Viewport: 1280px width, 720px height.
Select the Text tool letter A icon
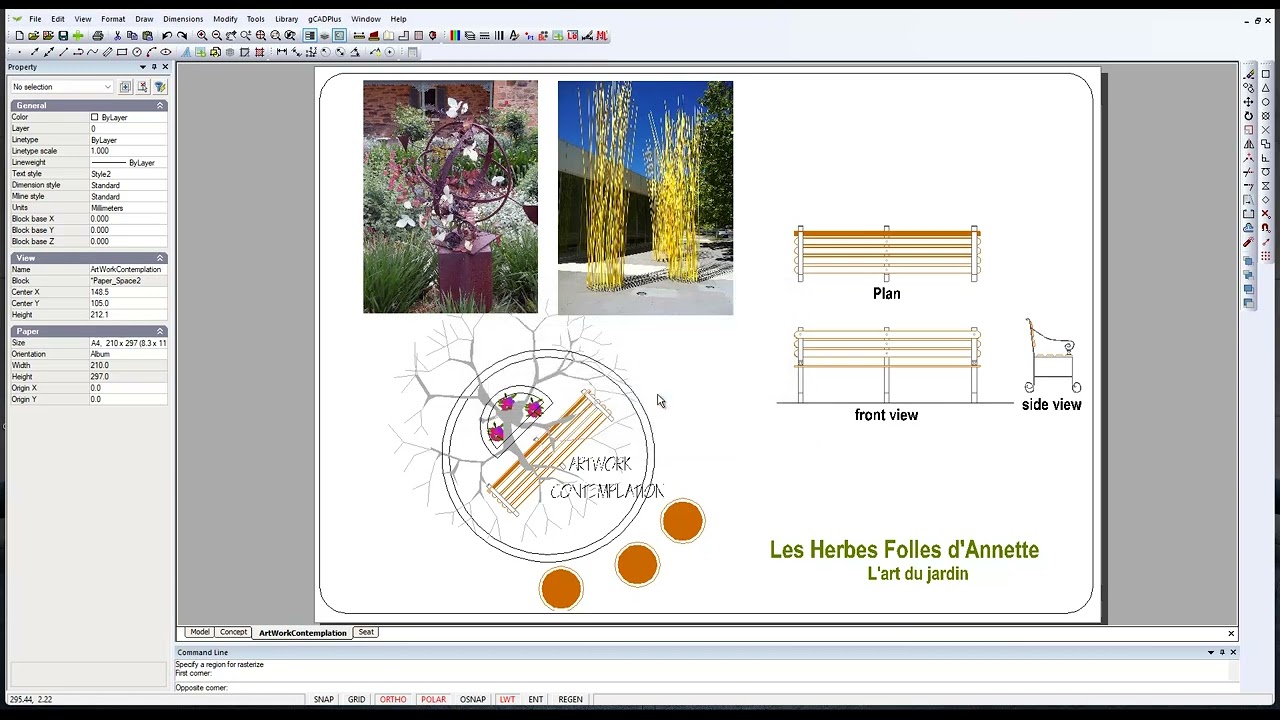coord(185,52)
